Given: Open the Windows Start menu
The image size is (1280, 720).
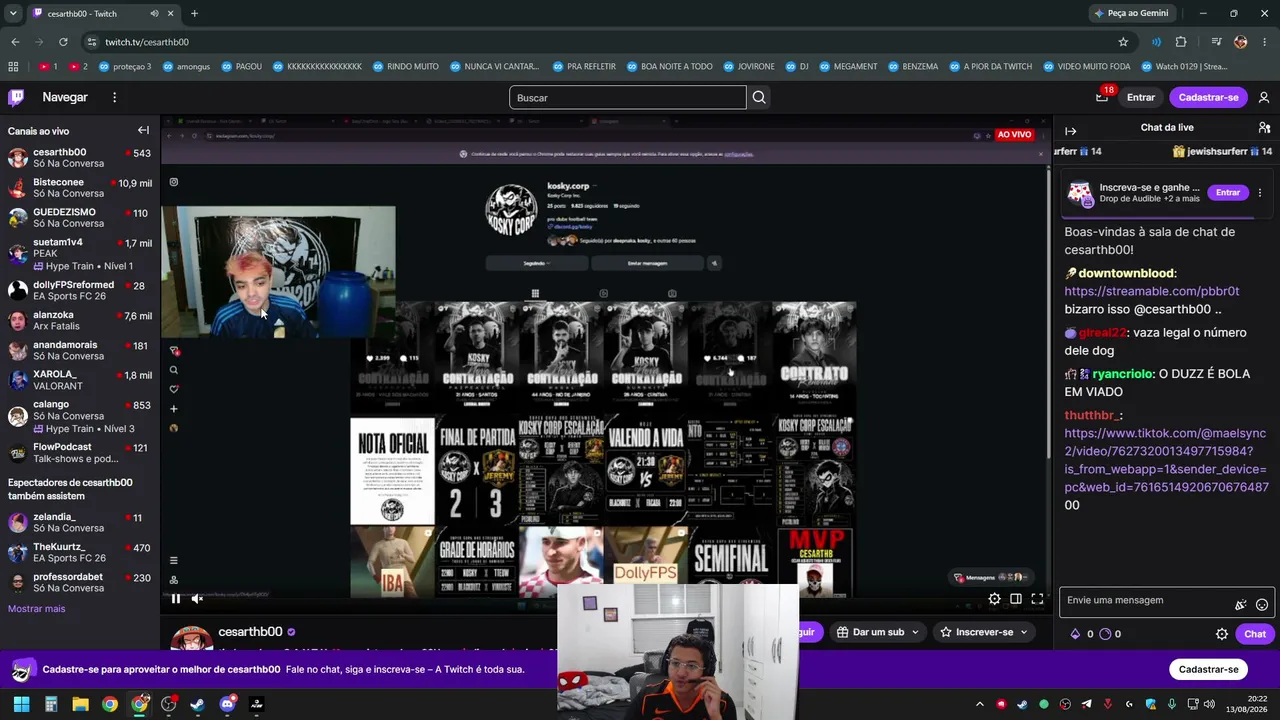Looking at the screenshot, I should 21,704.
